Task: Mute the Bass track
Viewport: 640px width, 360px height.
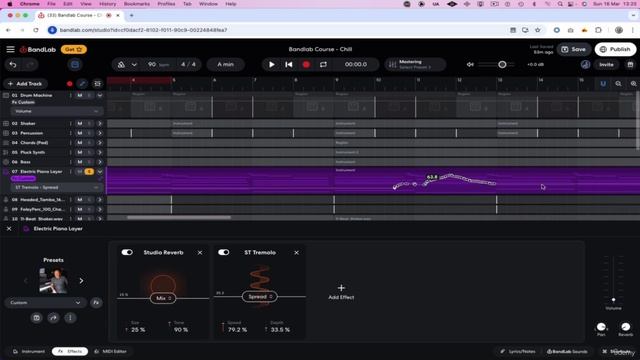Action: pyautogui.click(x=80, y=162)
